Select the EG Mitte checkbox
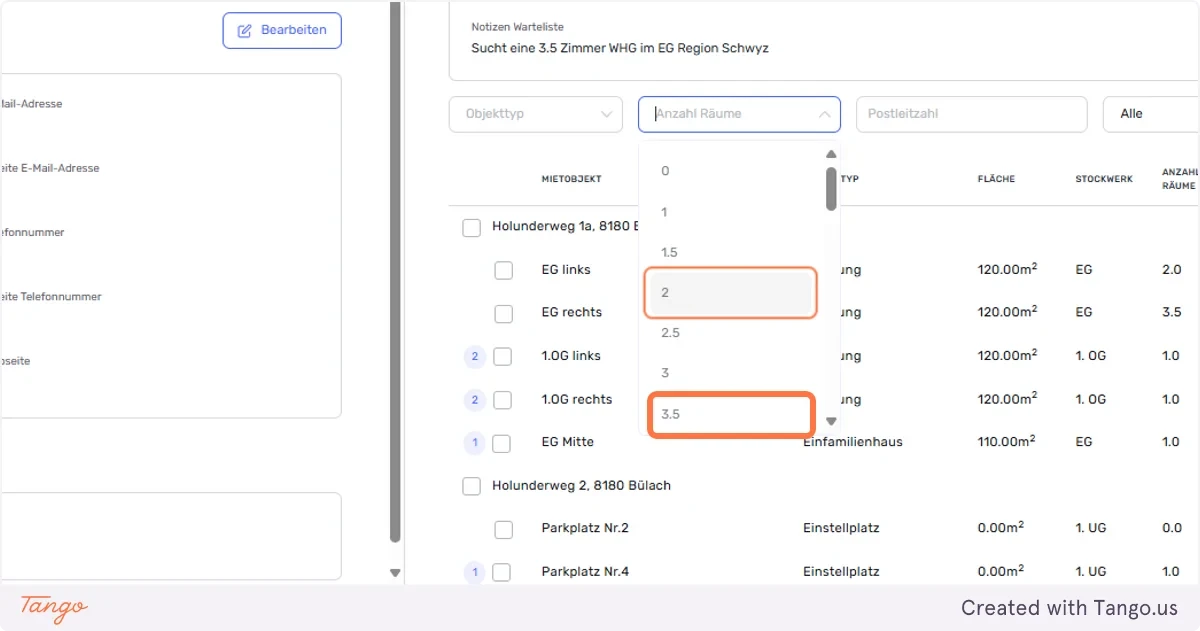Viewport: 1200px width, 631px height. pos(502,443)
